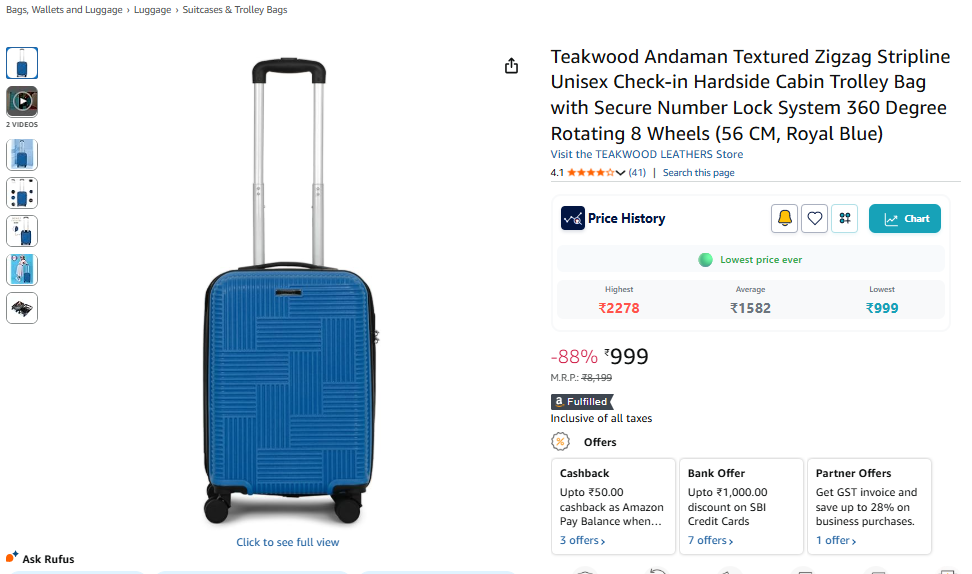The width and height of the screenshot is (972, 574).
Task: Expand the 3 offers Cashback link
Action: (x=583, y=540)
